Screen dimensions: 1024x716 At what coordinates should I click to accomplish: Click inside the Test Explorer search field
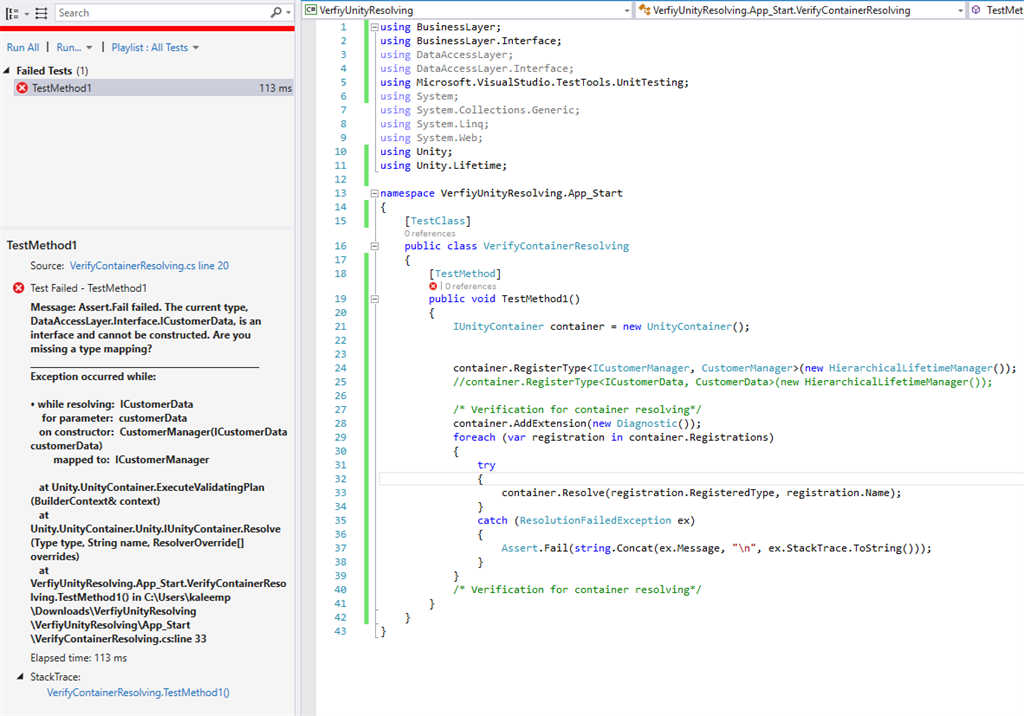click(x=150, y=12)
